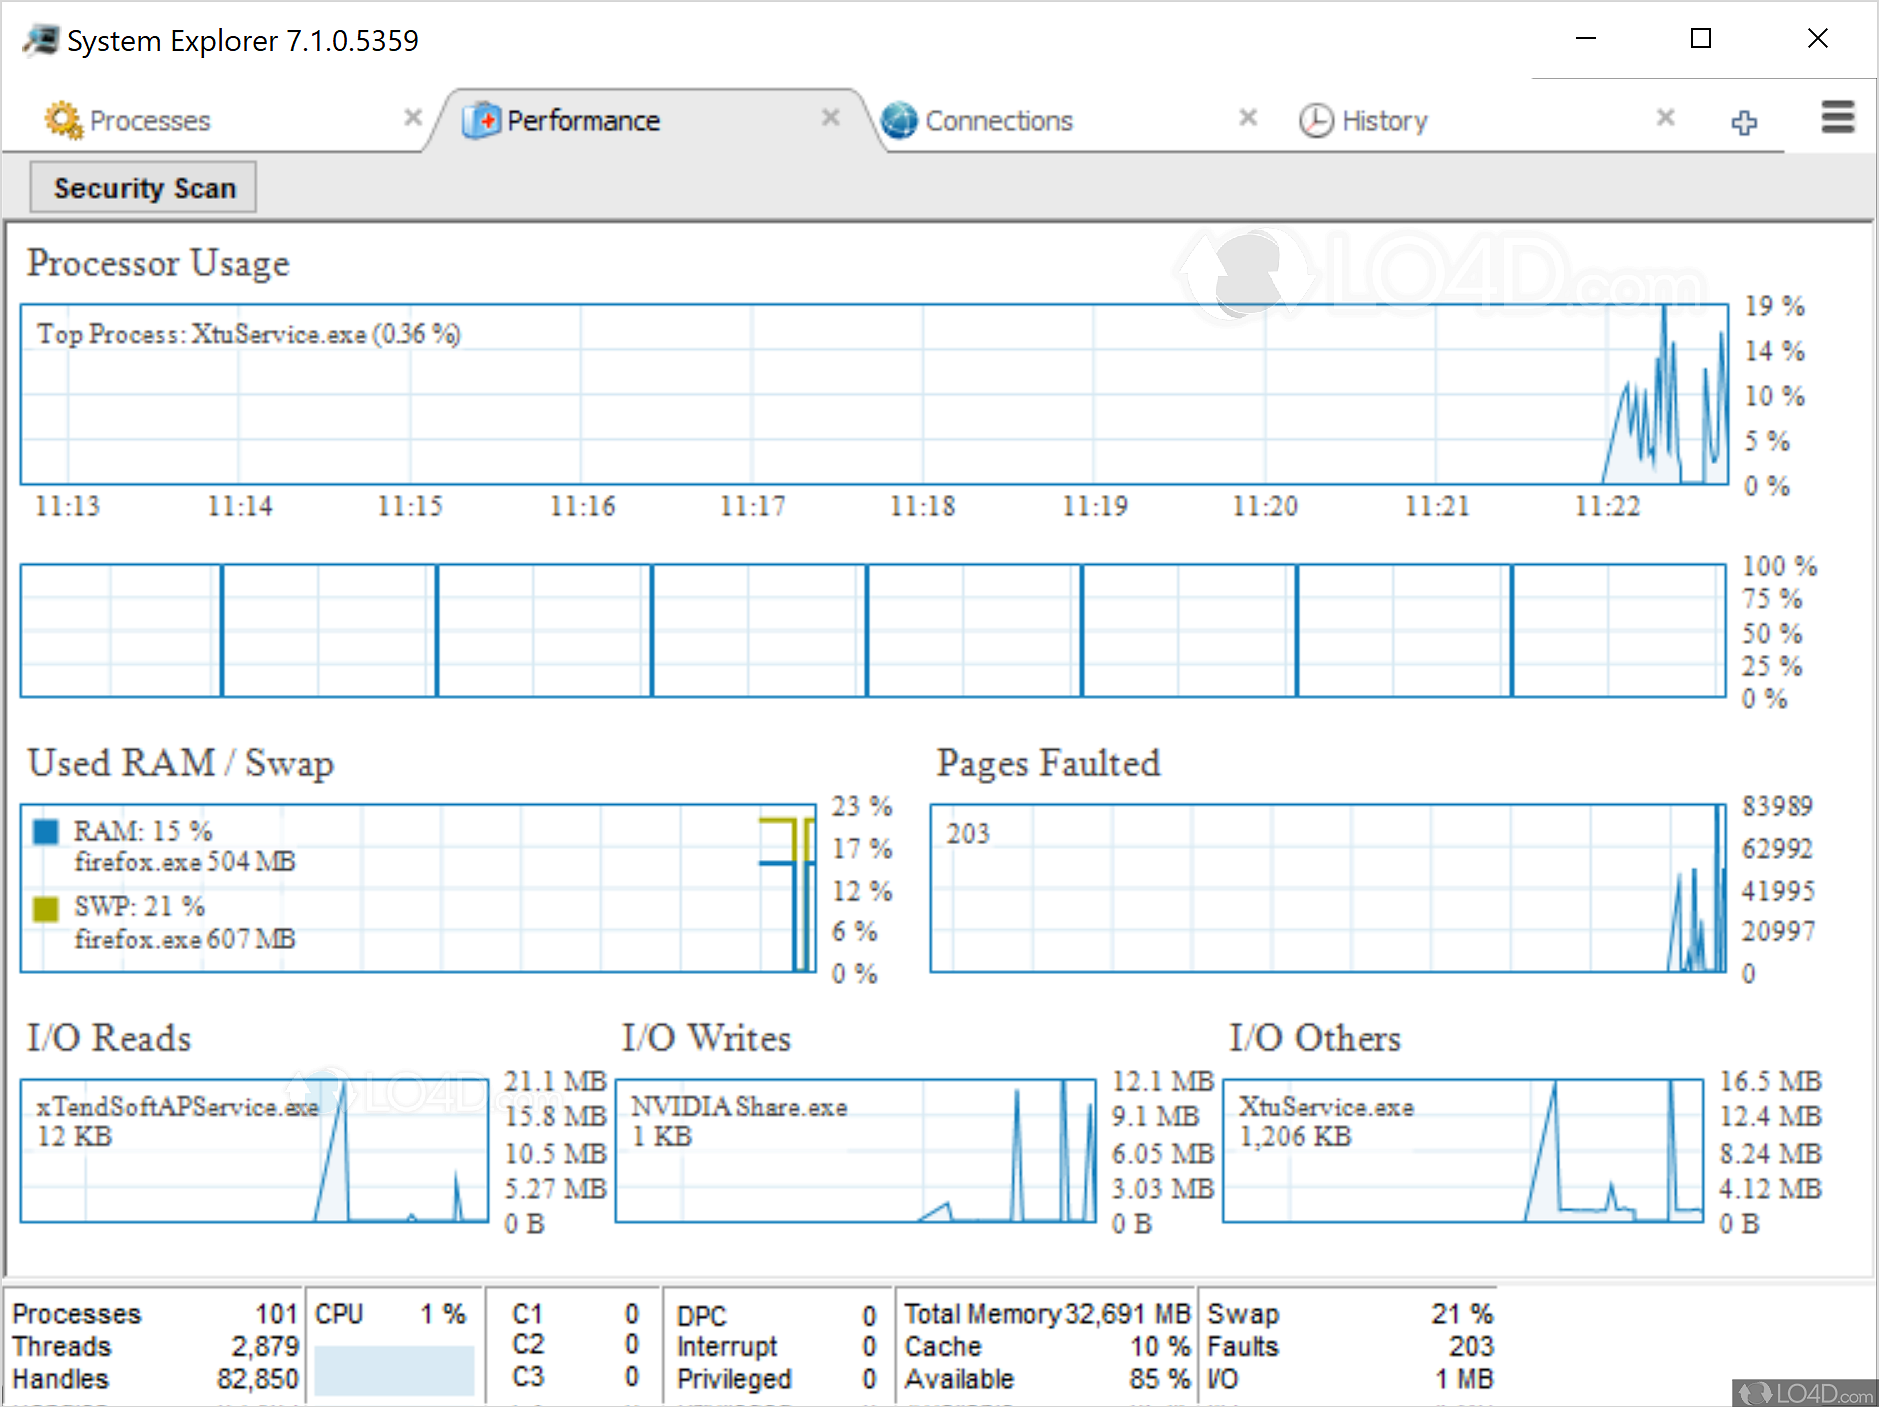Image resolution: width=1879 pixels, height=1407 pixels.
Task: Click the History clock icon
Action: click(x=1316, y=121)
